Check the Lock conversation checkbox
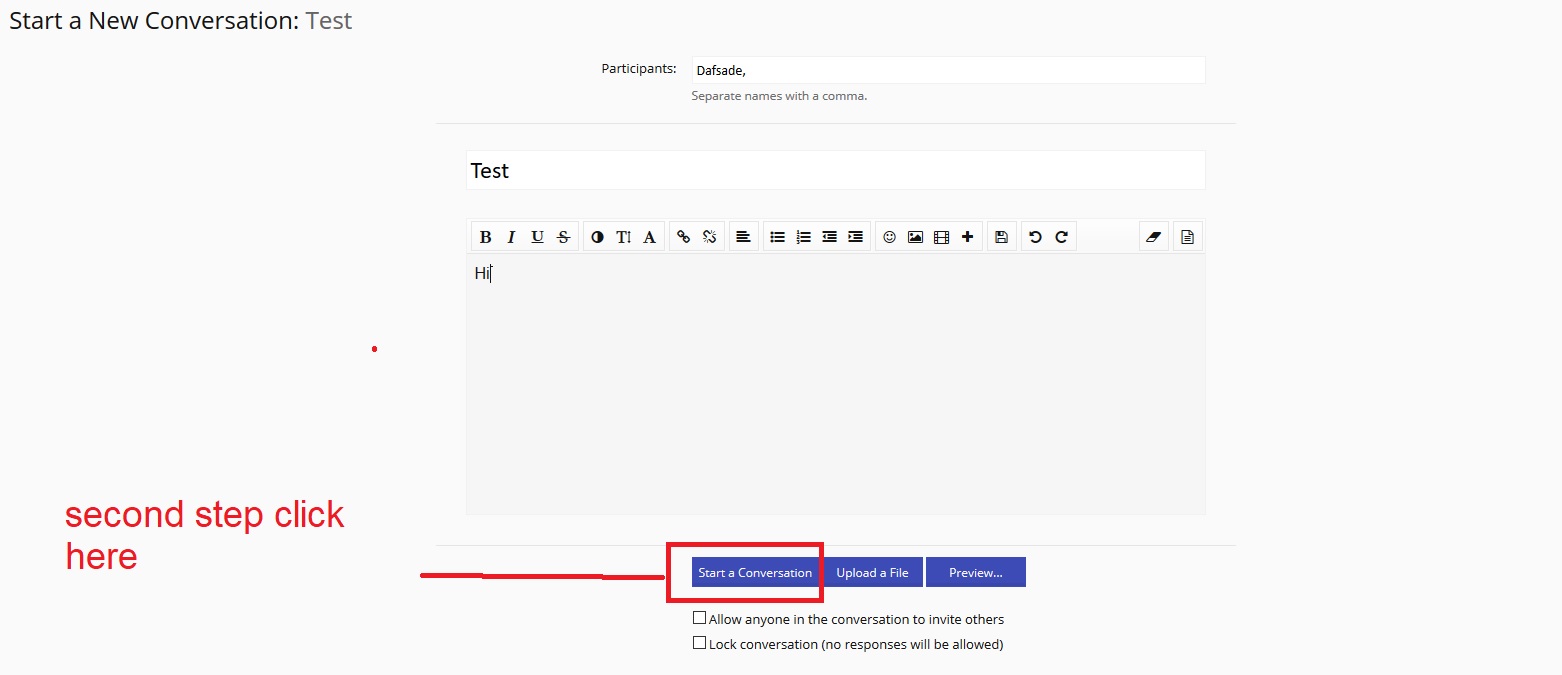 699,643
